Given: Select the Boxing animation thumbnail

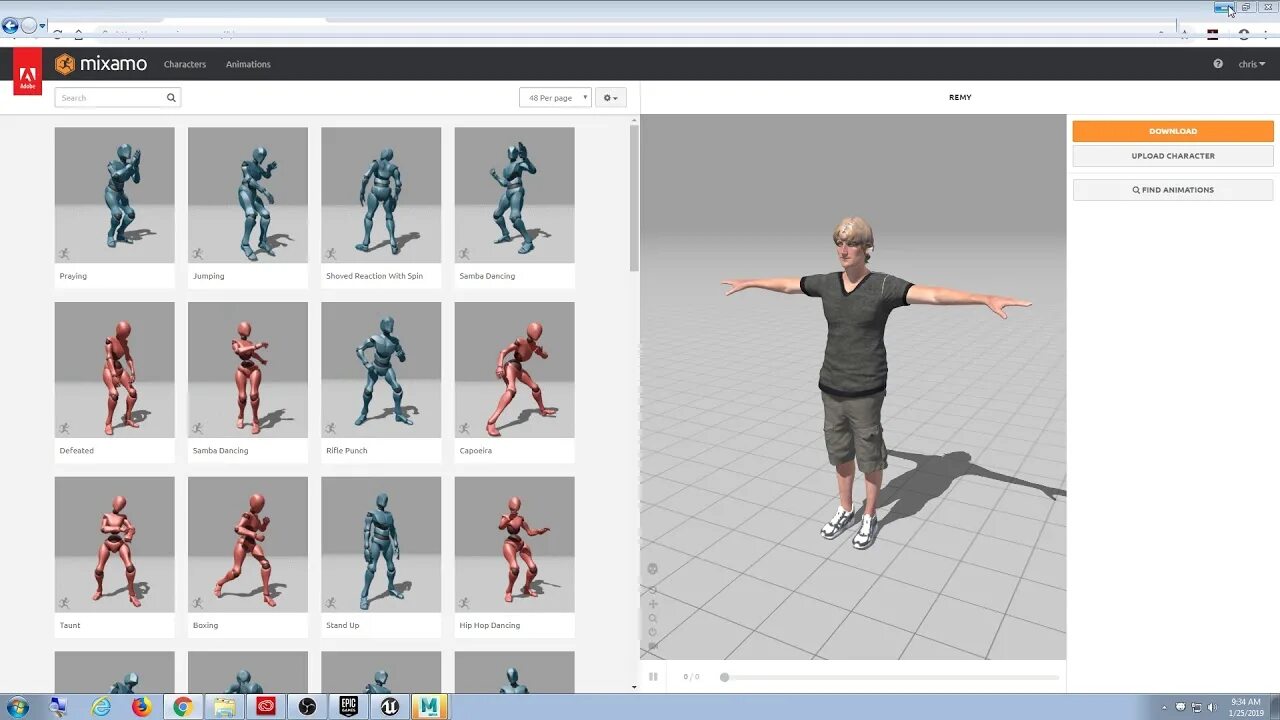Looking at the screenshot, I should pos(248,544).
